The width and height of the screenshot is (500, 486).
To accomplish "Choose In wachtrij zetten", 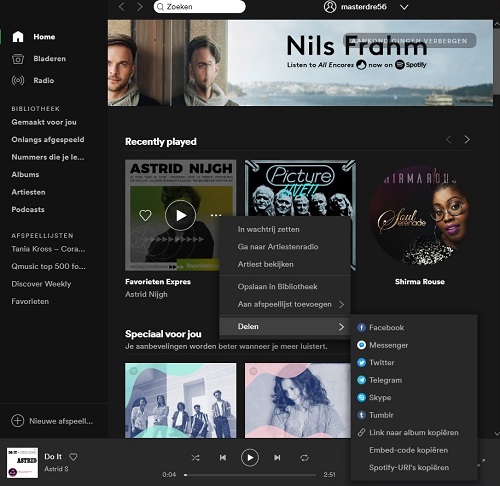I will coord(285,229).
